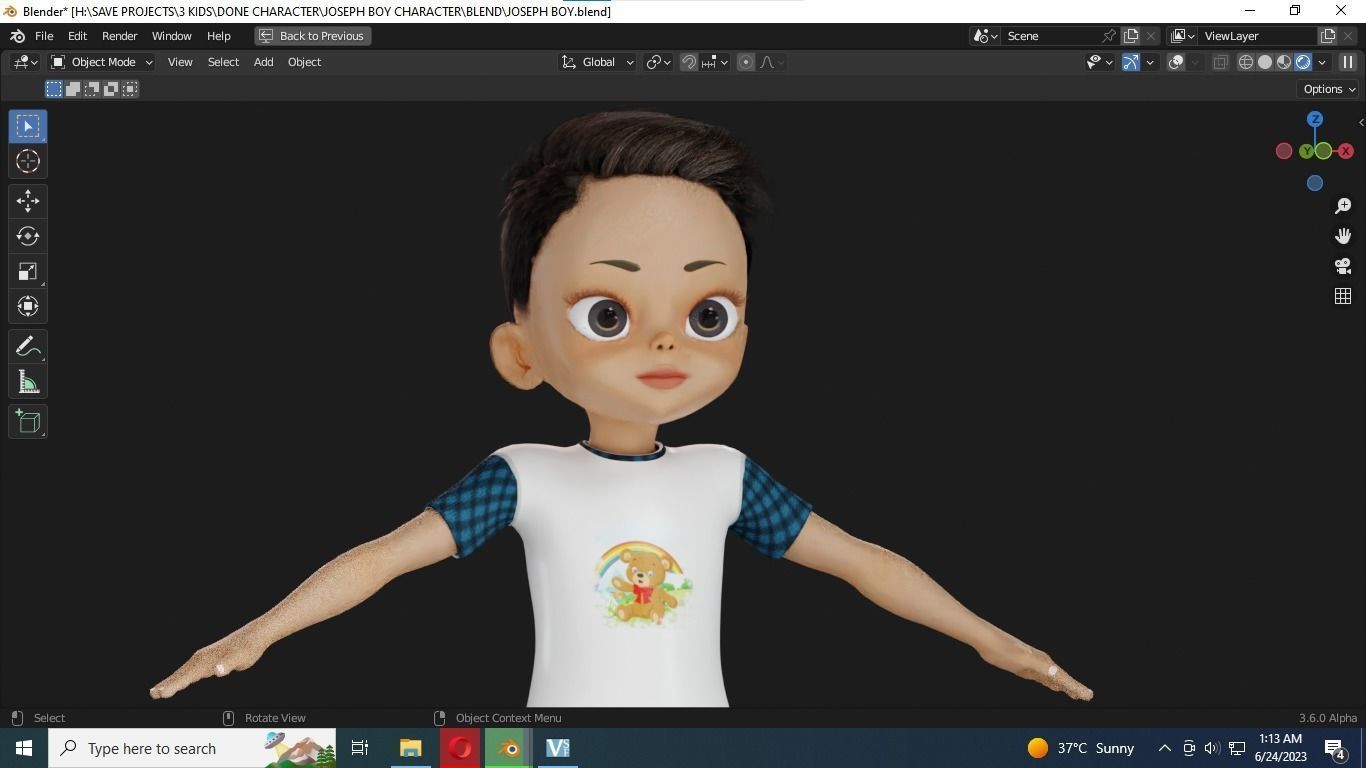Pick the Scale tool
Screen dimensions: 1366x768
28,271
